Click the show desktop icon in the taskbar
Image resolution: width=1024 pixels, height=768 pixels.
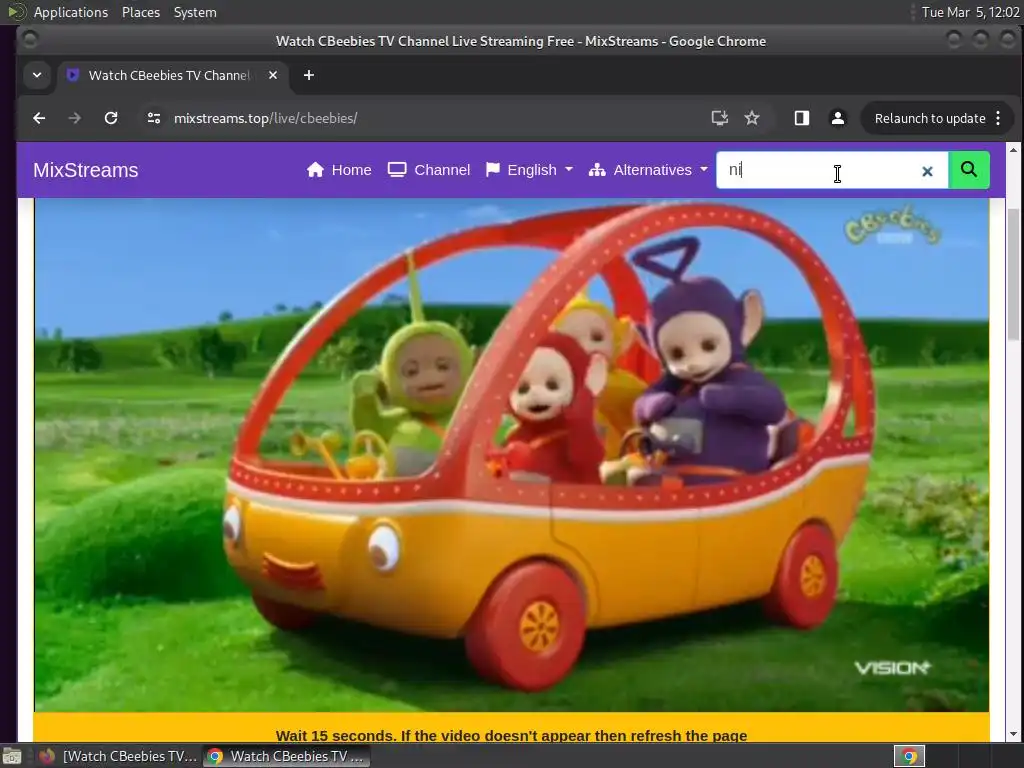click(12, 756)
